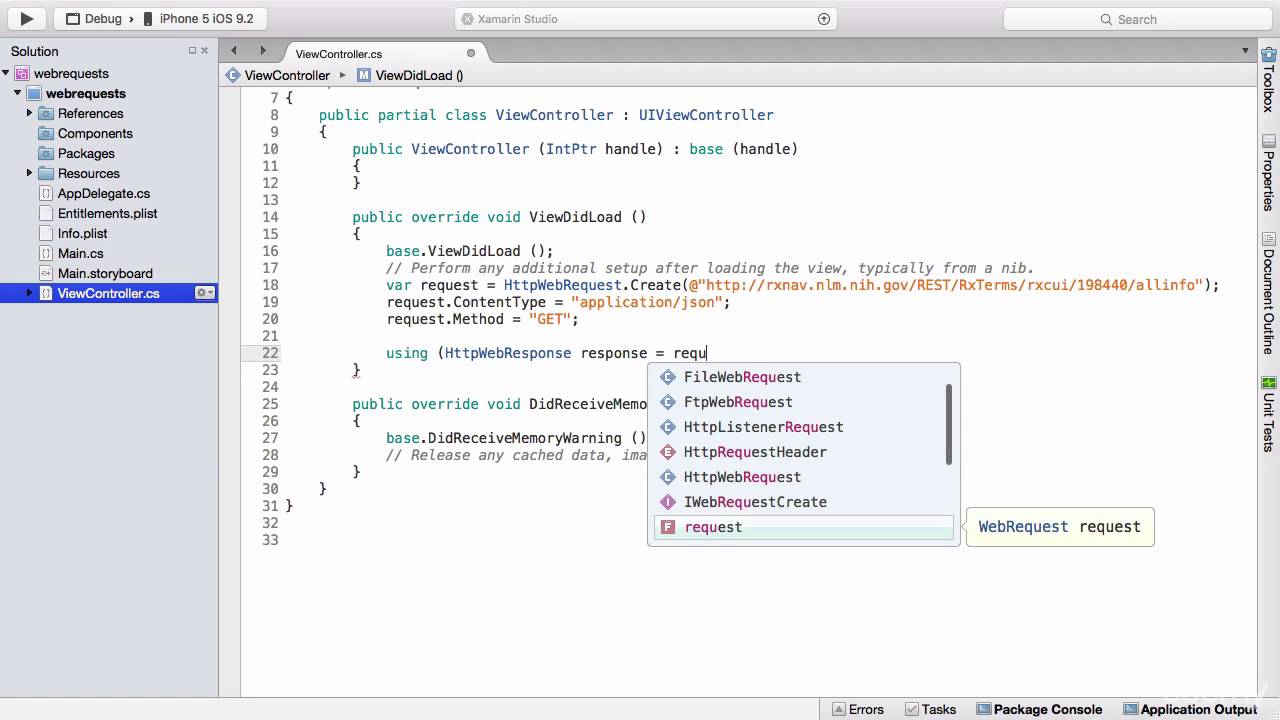Open ViewController.cs gear options menu
The width and height of the screenshot is (1280, 720).
[204, 293]
